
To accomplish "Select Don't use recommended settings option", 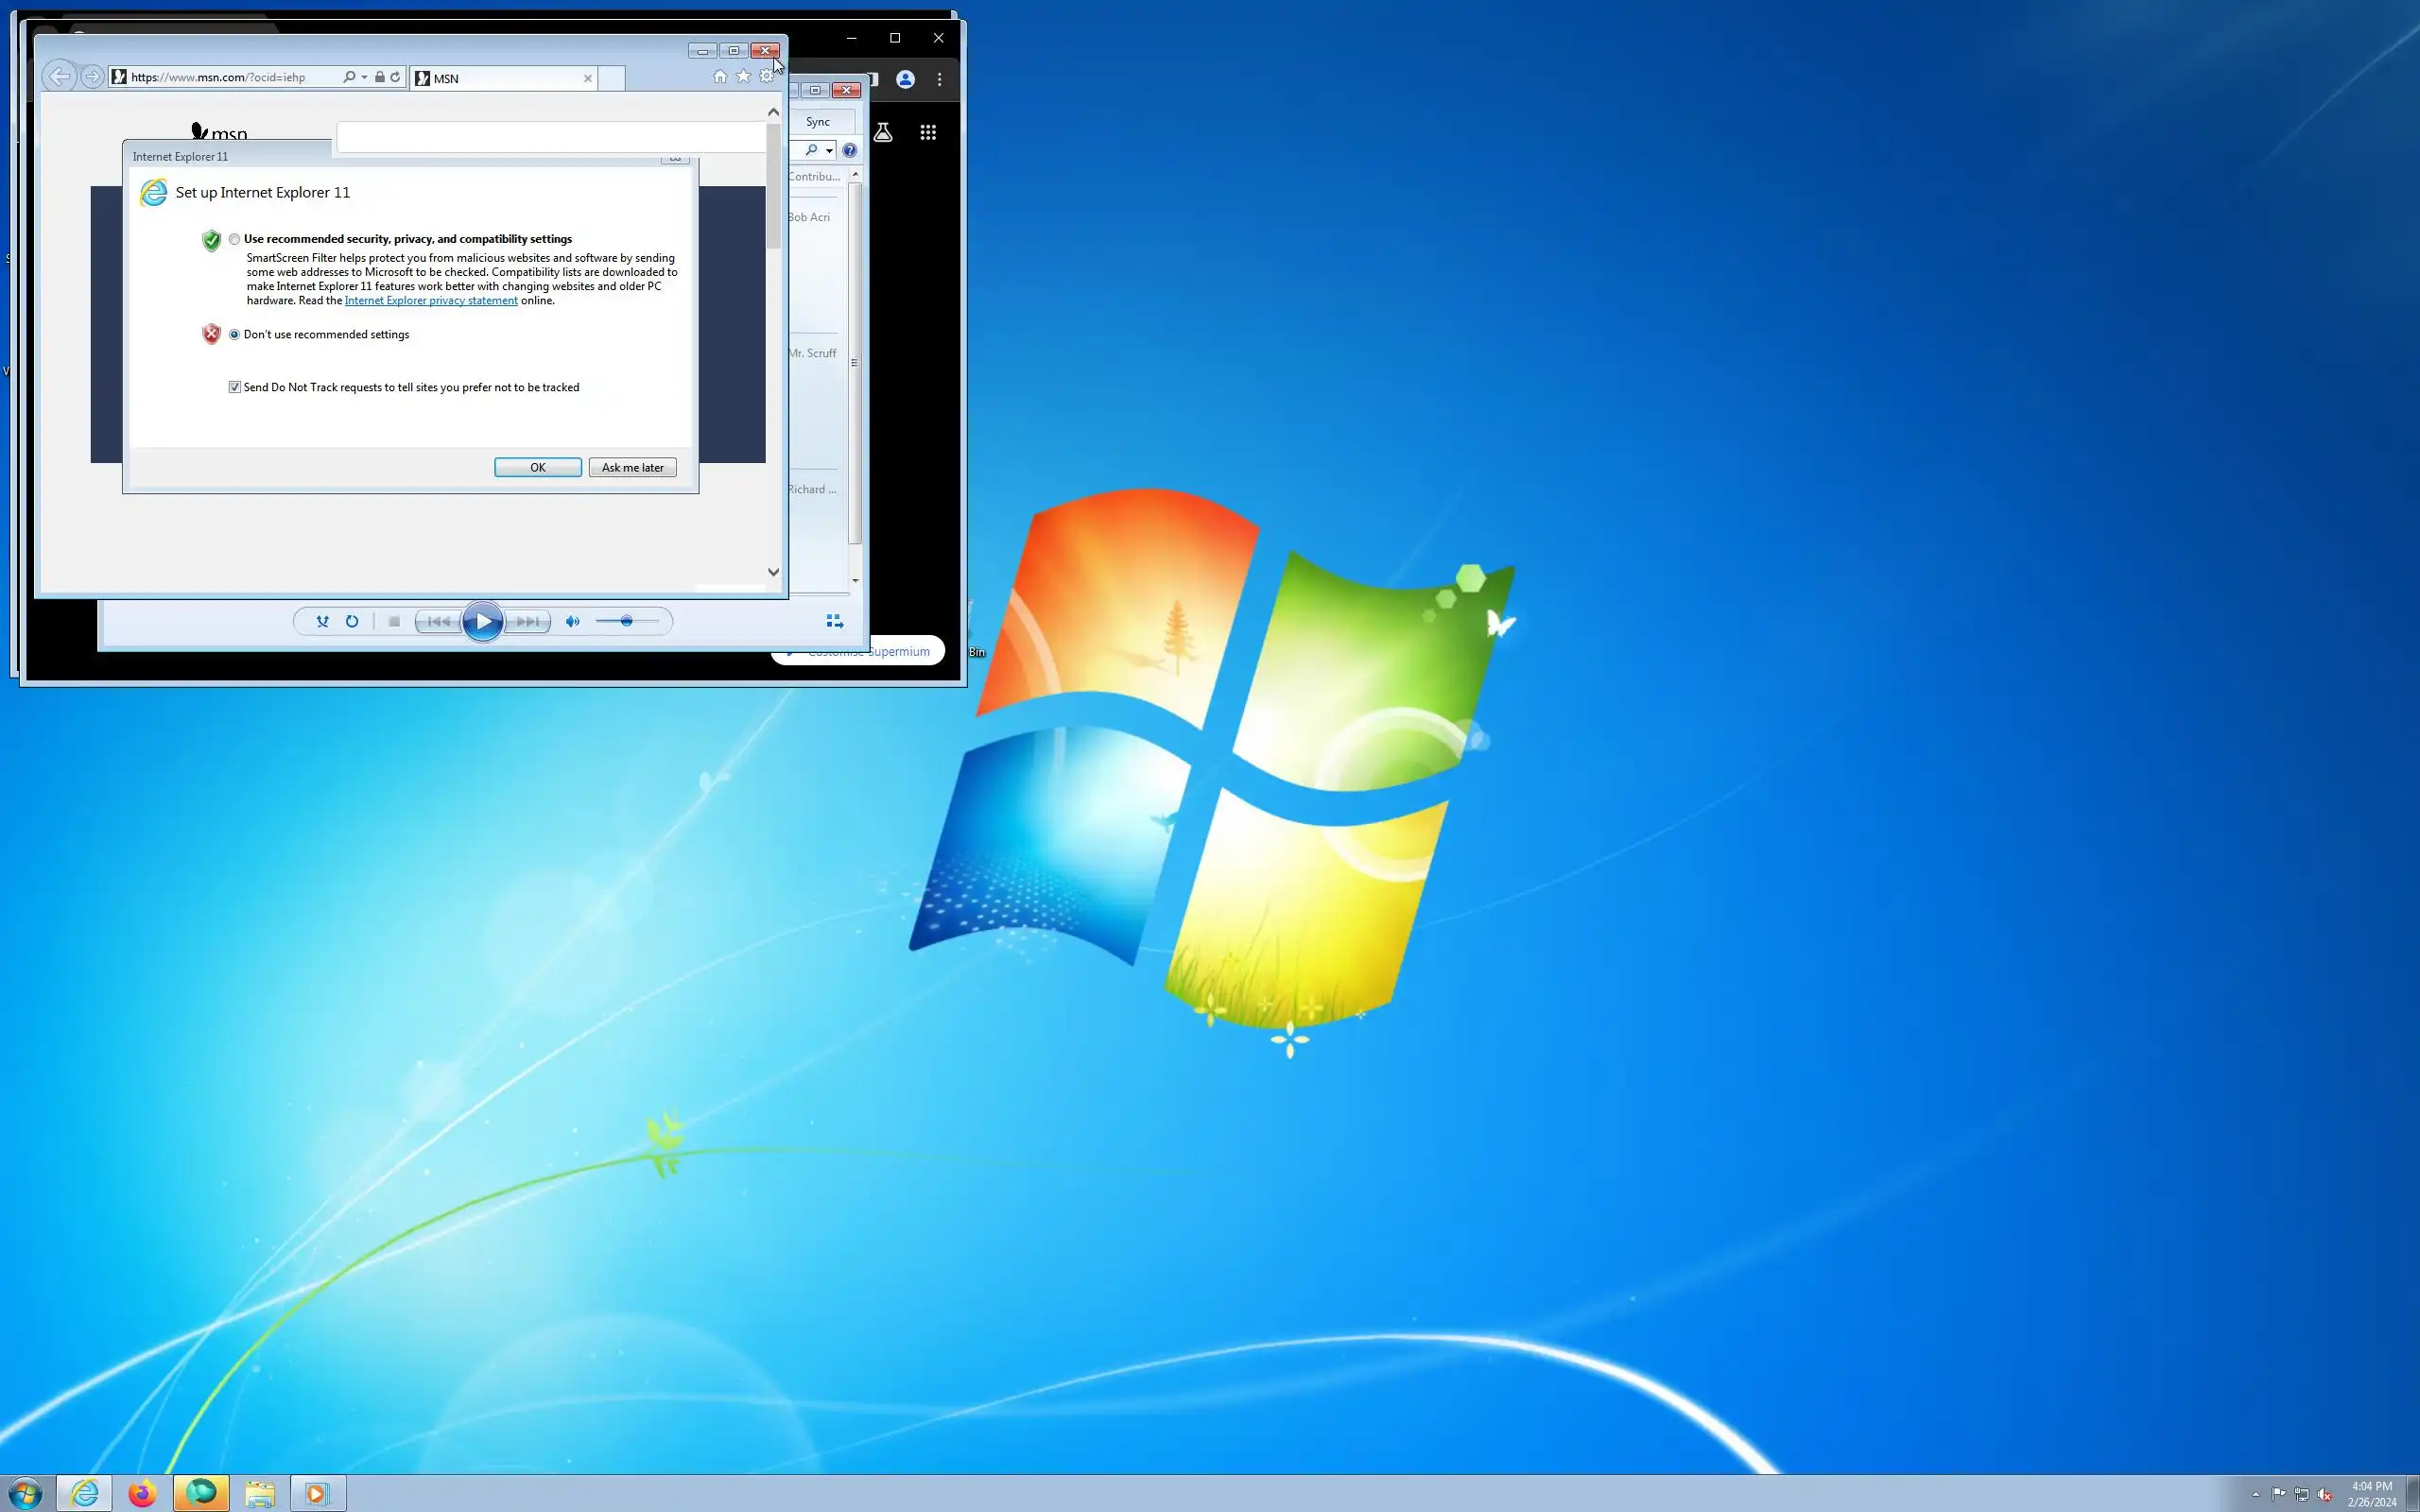I will (234, 335).
